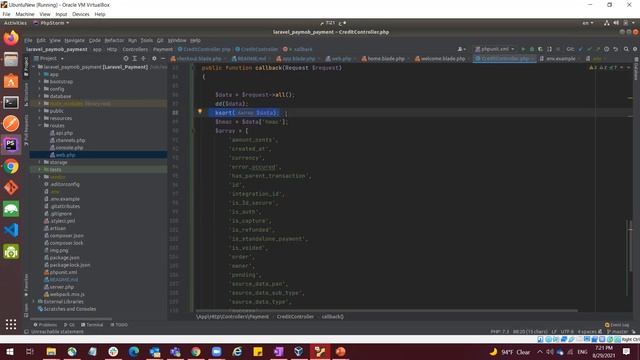Open the VirtualBox Devices menu
The image size is (640, 360).
[80, 14]
